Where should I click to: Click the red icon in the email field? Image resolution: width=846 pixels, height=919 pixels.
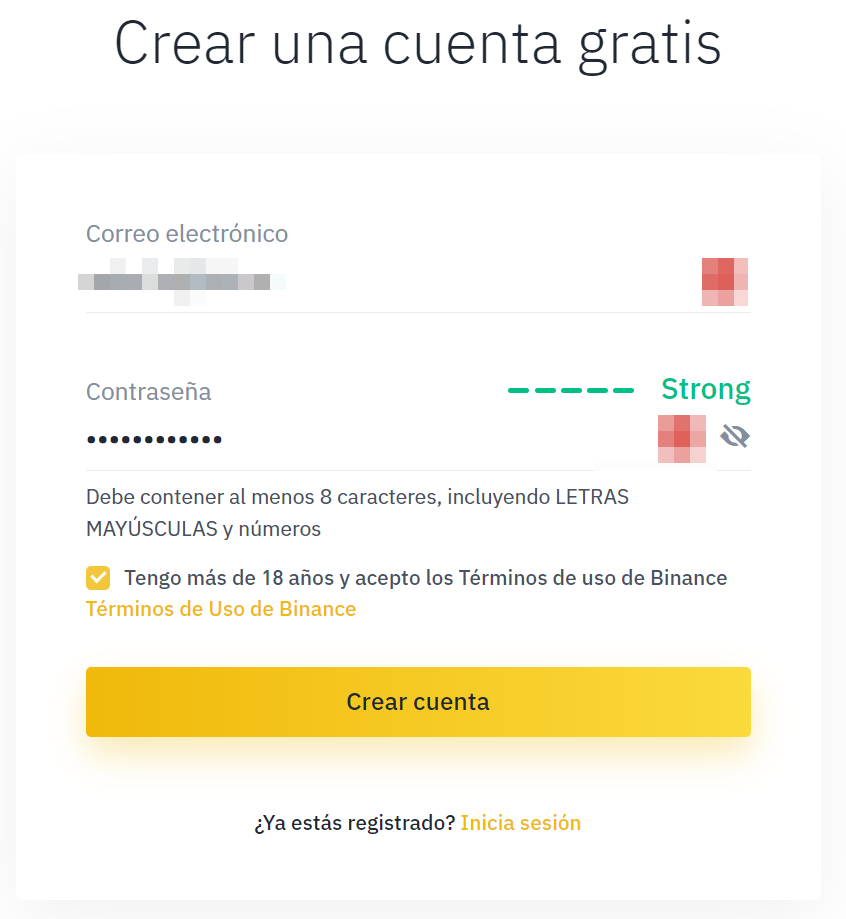[725, 282]
